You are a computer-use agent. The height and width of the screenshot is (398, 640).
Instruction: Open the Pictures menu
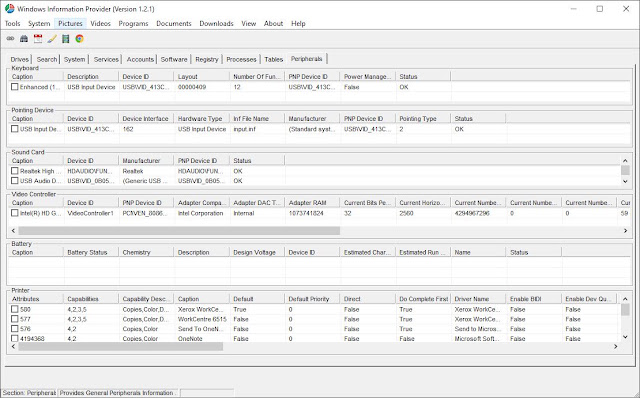(x=70, y=23)
